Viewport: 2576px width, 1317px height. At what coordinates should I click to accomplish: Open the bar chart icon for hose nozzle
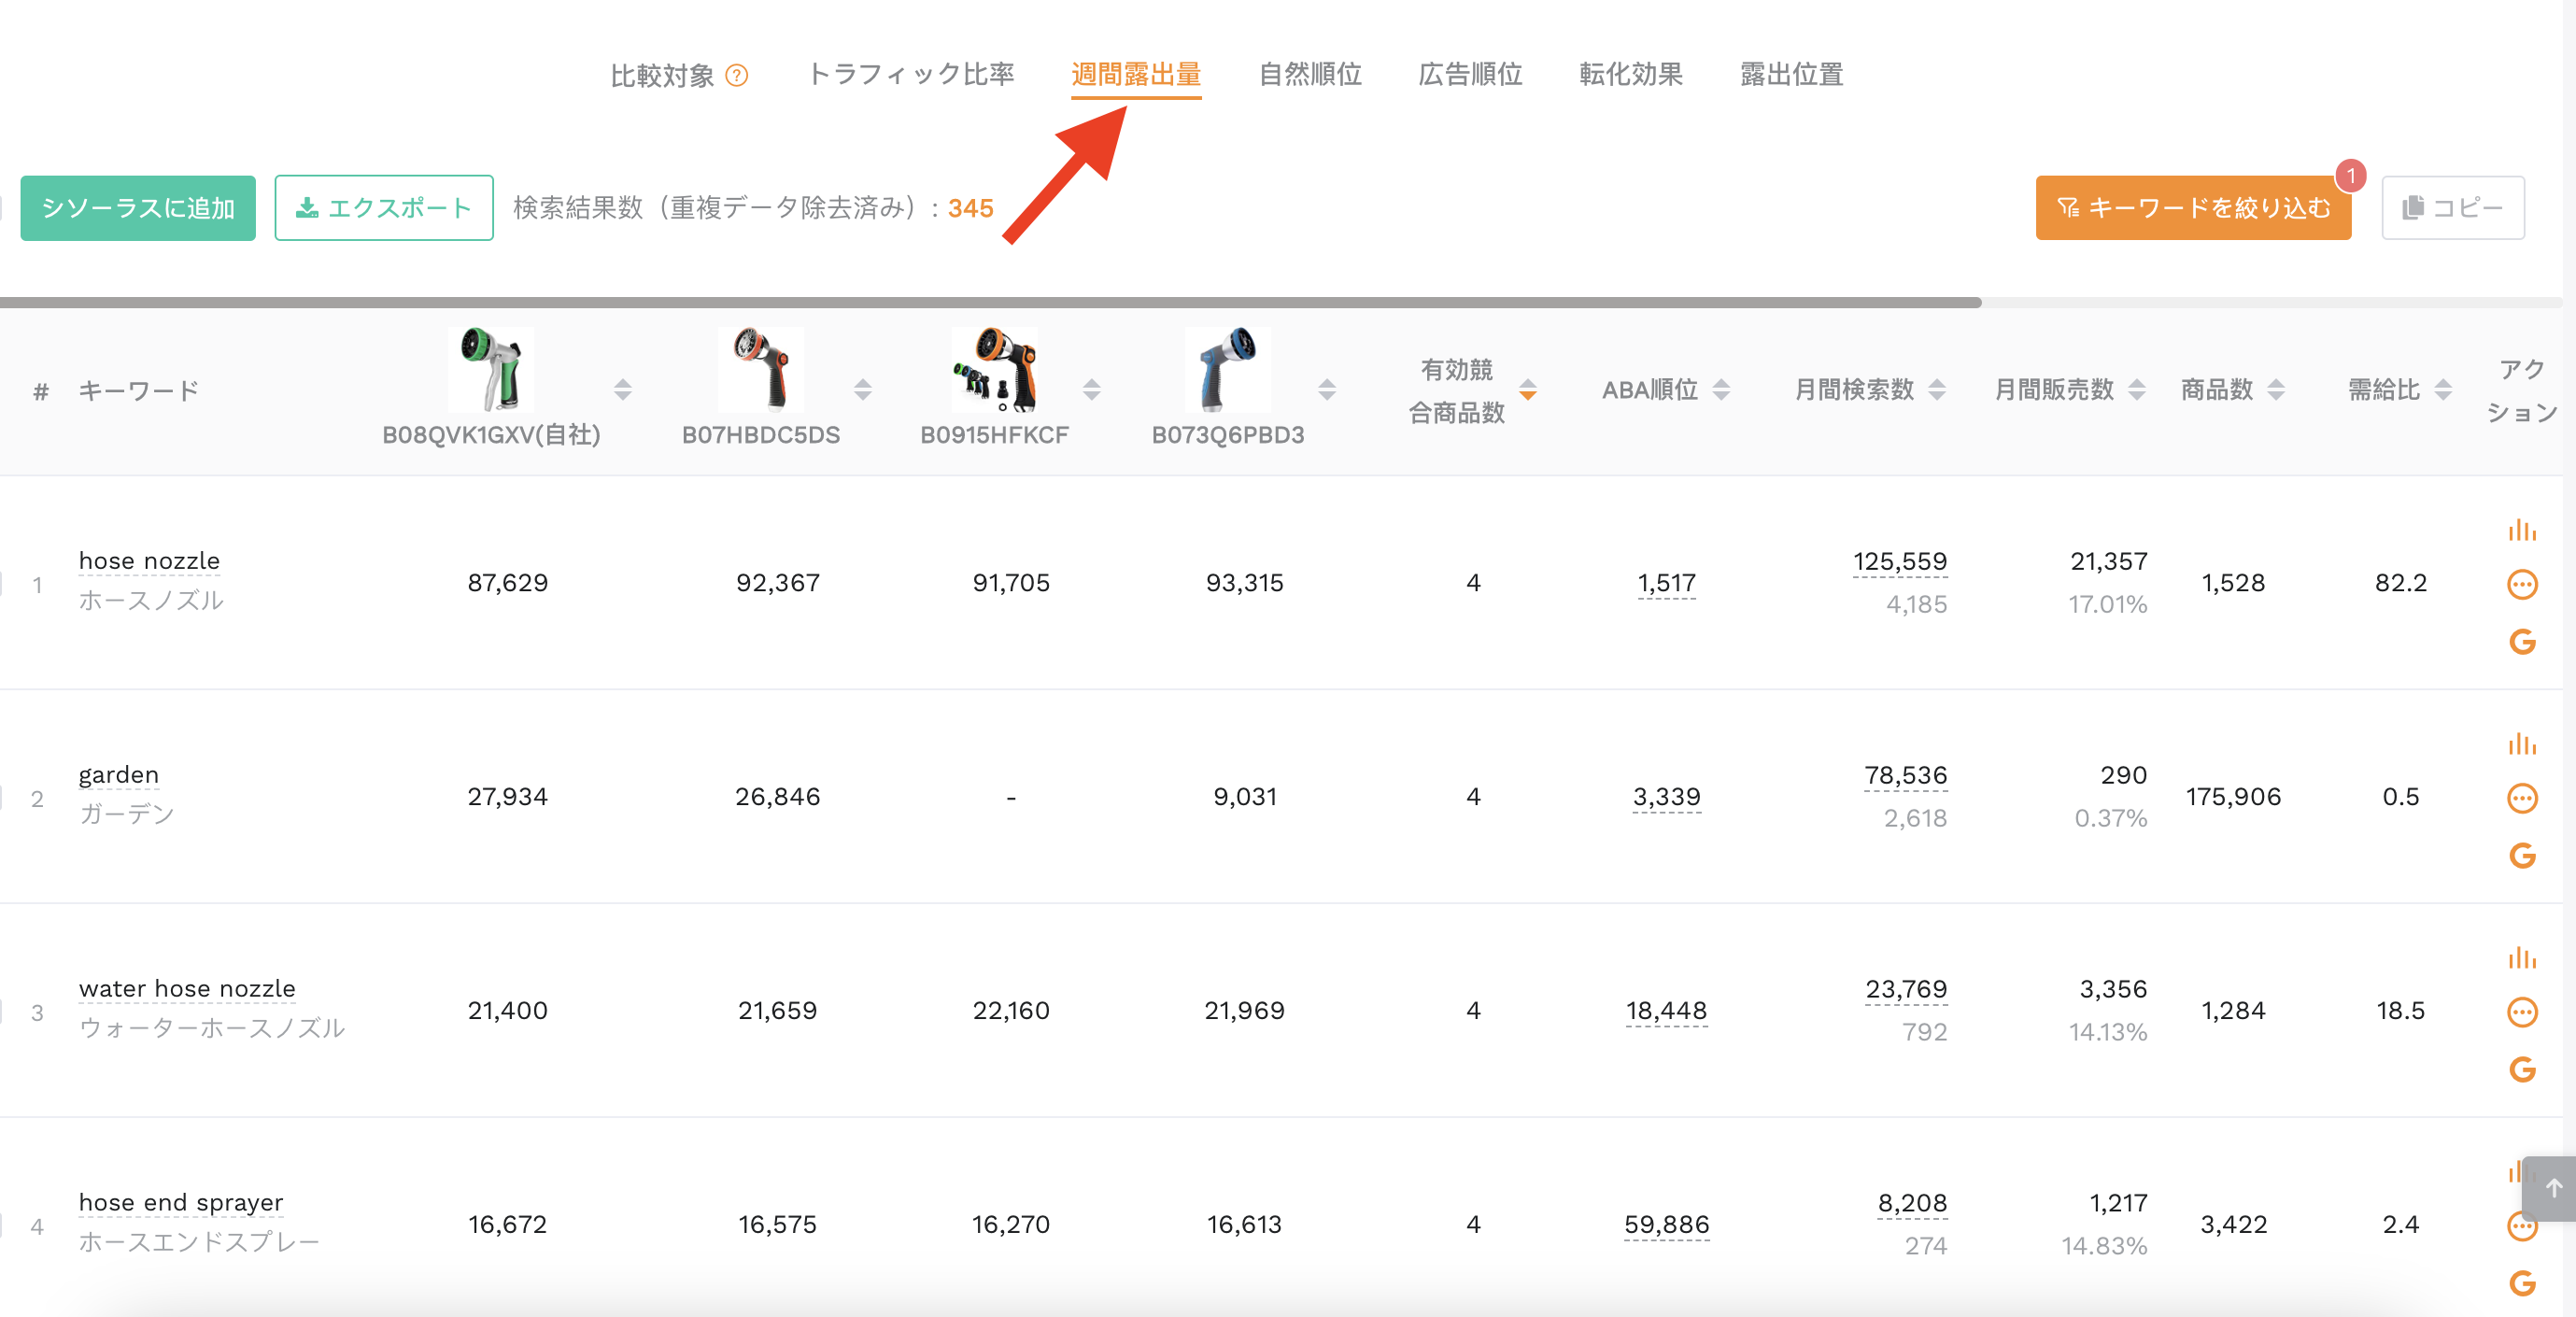point(2521,530)
